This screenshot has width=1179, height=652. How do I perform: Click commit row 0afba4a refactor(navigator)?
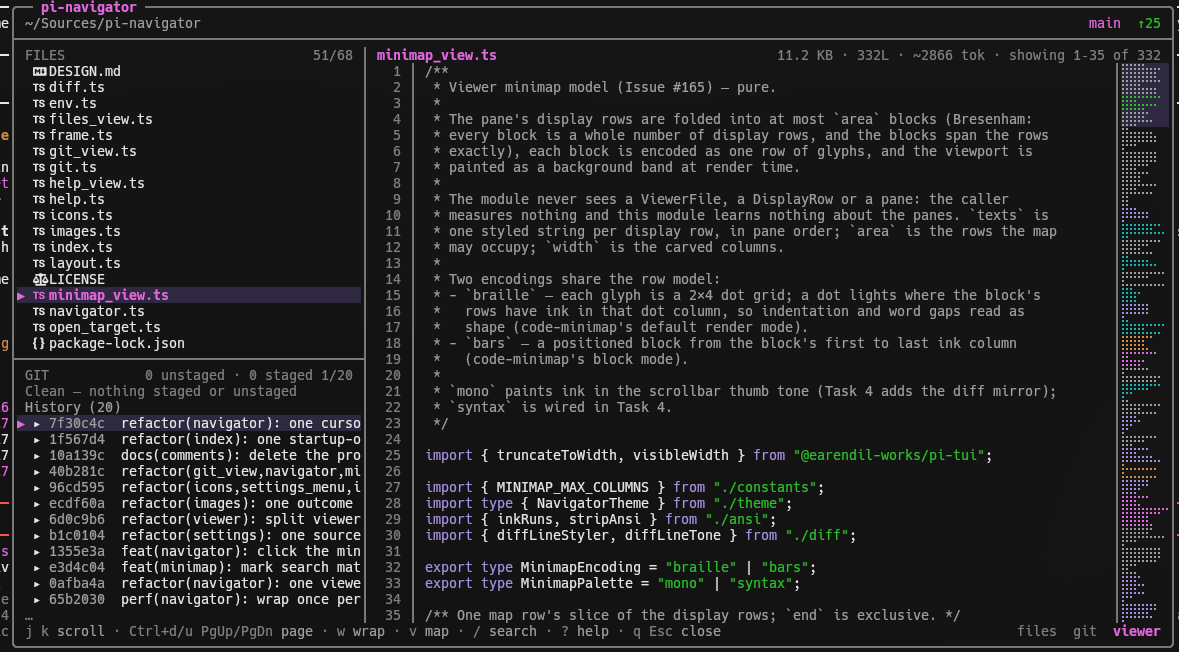189,584
